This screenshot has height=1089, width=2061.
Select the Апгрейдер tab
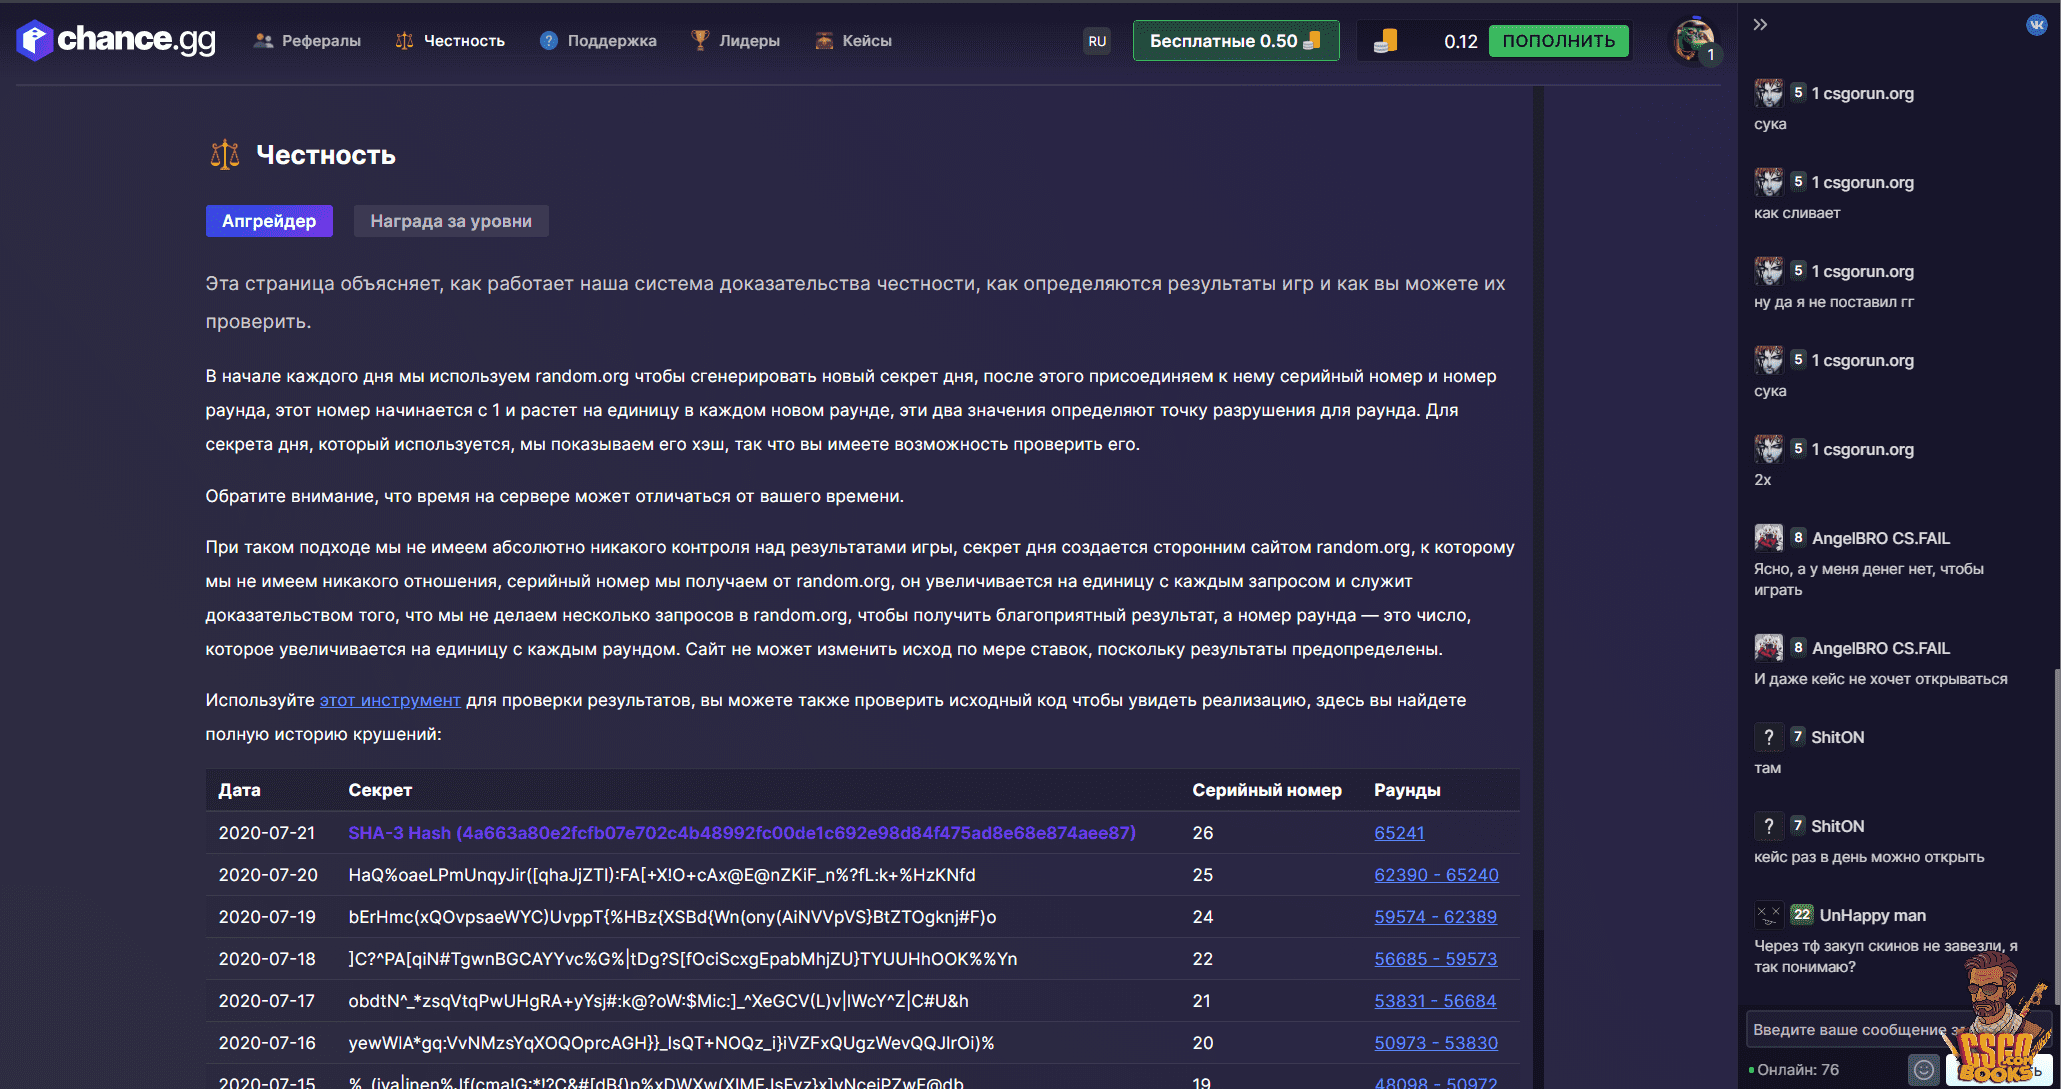click(269, 221)
